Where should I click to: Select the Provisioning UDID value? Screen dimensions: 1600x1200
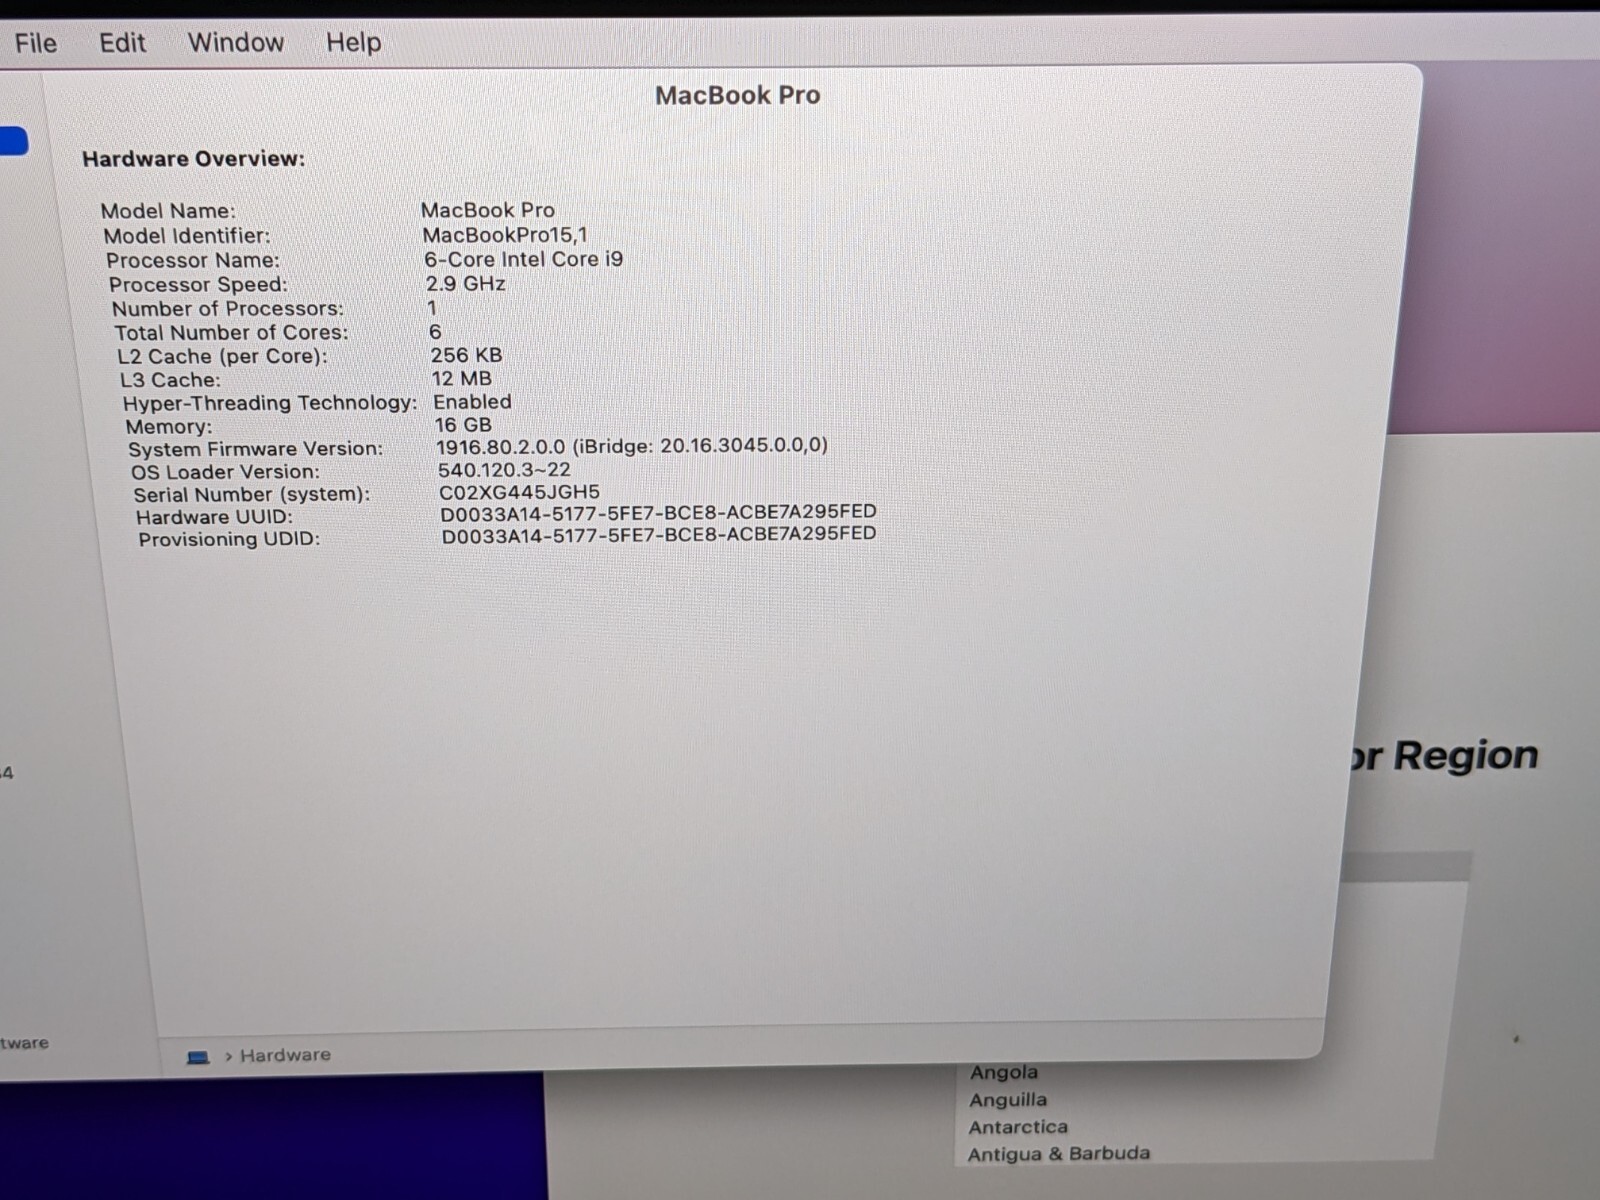pyautogui.click(x=659, y=534)
